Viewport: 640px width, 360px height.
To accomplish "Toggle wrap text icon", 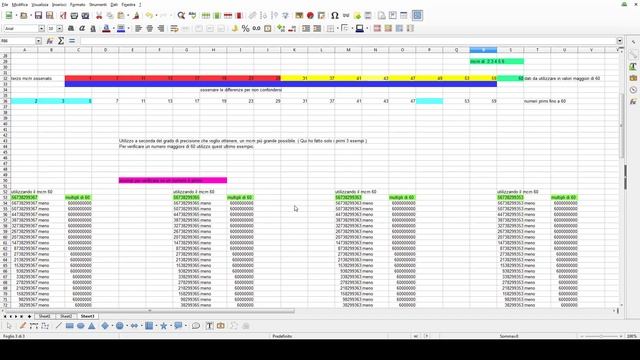I will 174,29.
